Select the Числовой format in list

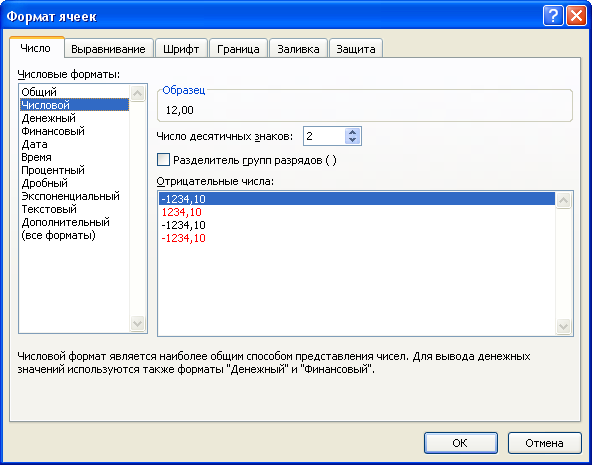pos(74,105)
